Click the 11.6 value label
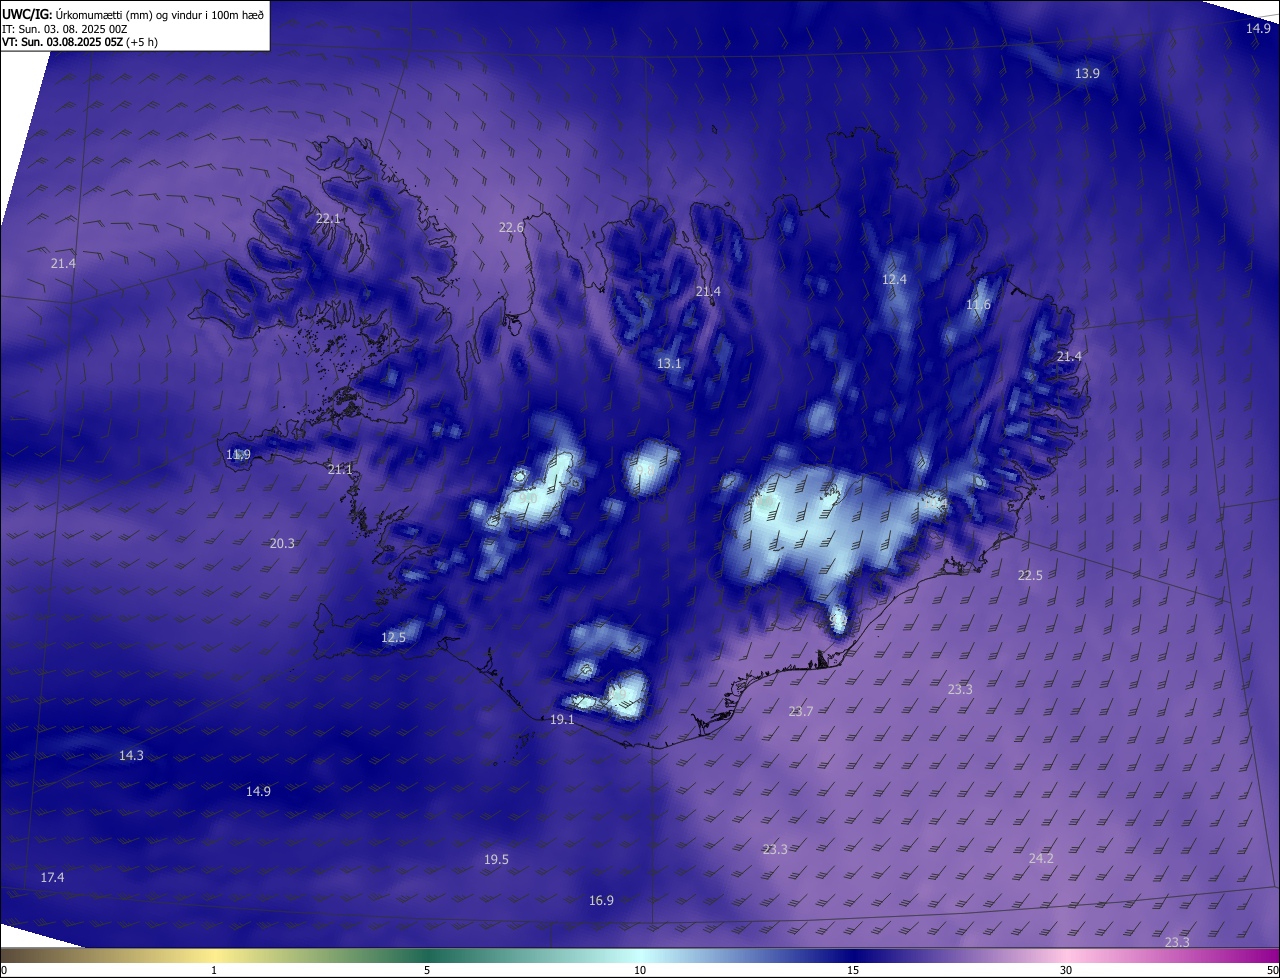The image size is (1280, 978). [x=978, y=305]
